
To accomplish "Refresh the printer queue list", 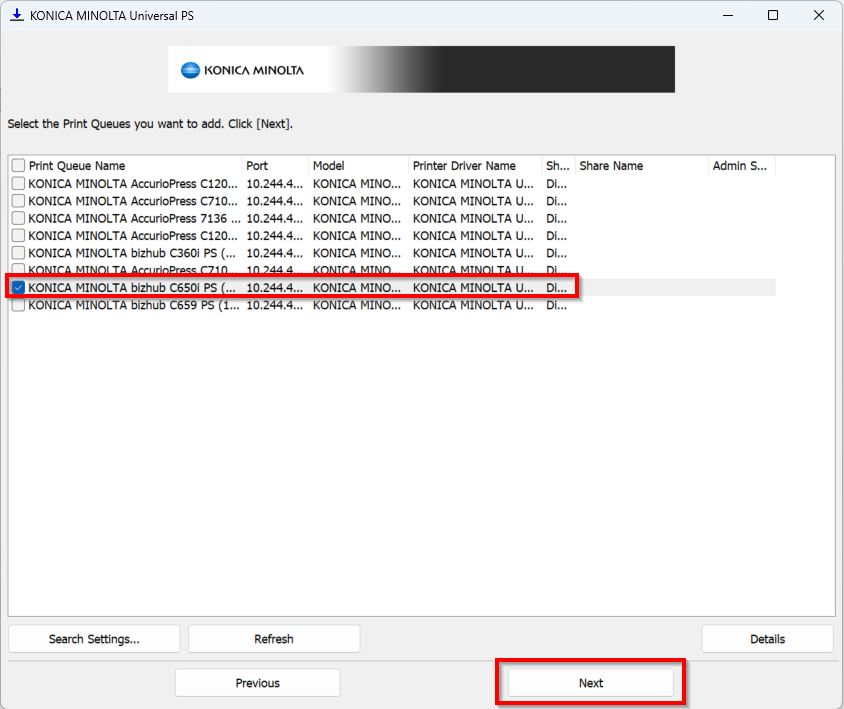I will coord(273,638).
